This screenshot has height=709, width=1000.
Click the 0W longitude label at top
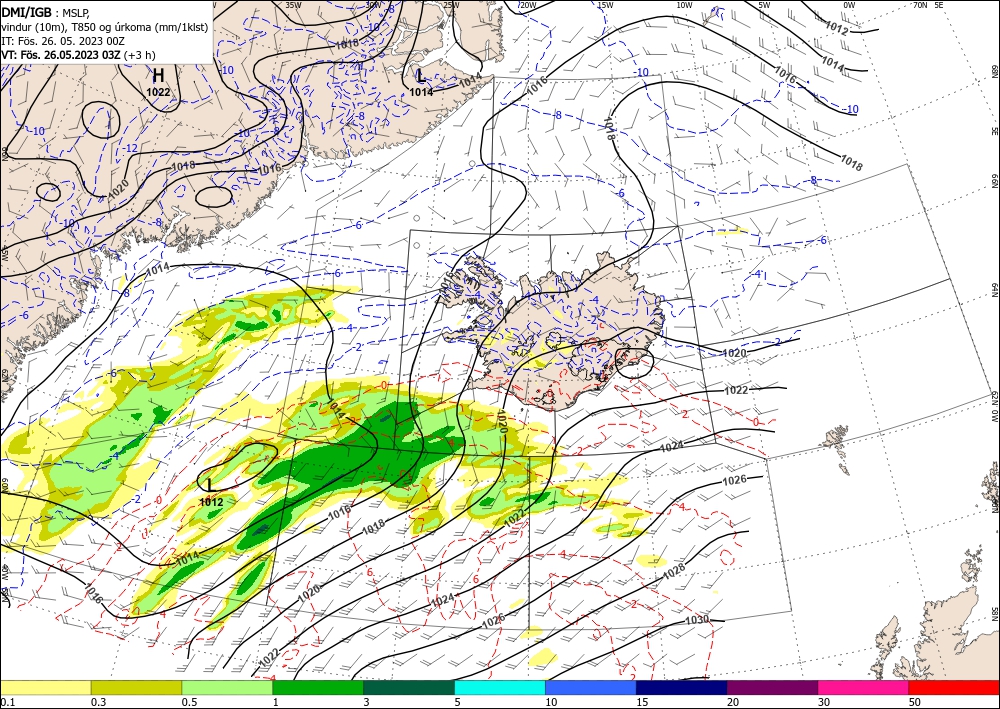[x=849, y=5]
